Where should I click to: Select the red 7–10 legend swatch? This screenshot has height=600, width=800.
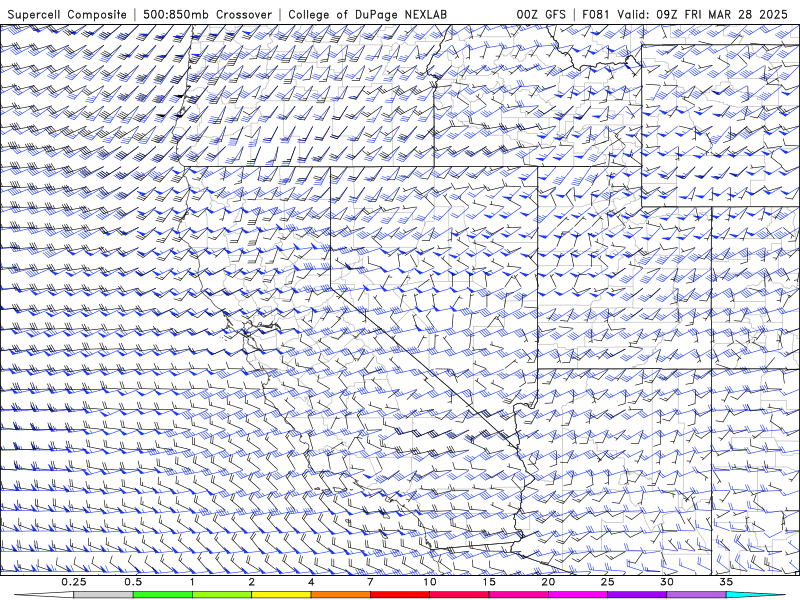pyautogui.click(x=399, y=595)
